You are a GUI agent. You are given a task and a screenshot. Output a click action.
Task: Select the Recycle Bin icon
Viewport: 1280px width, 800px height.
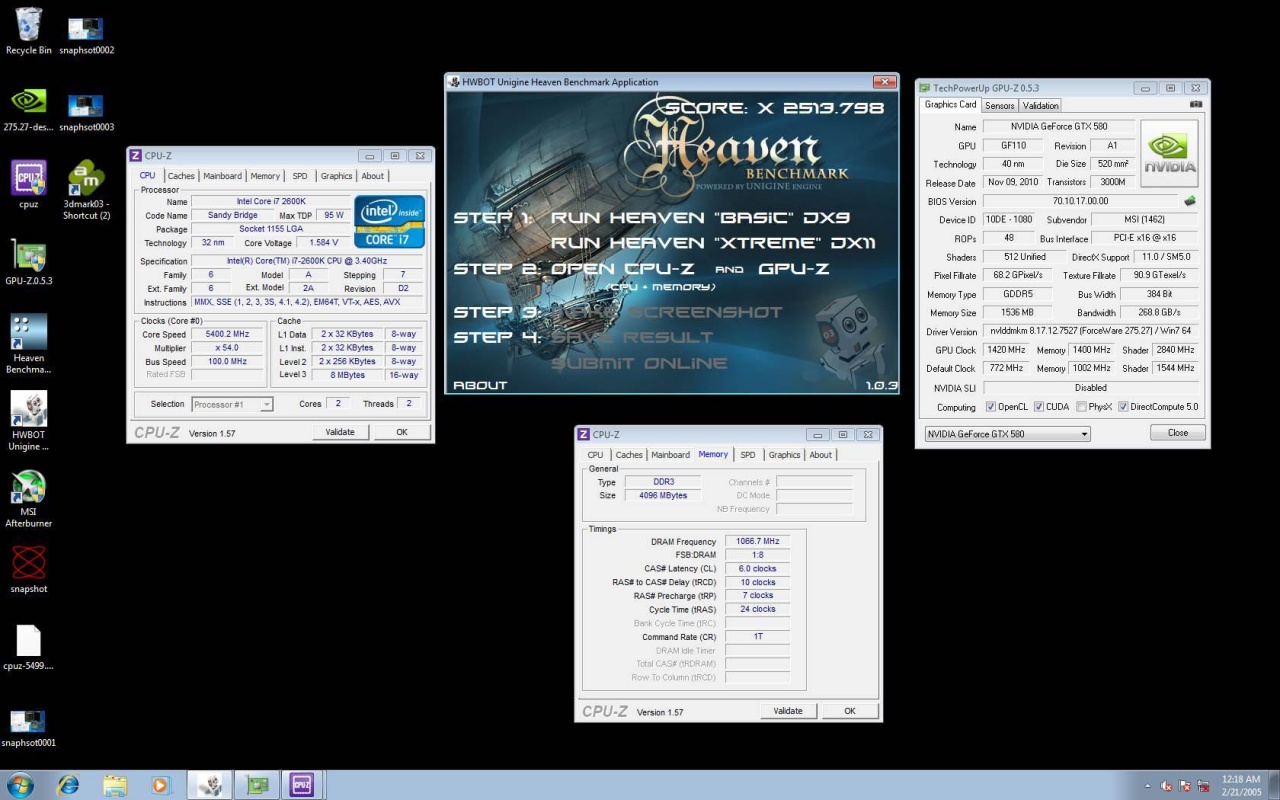29,25
